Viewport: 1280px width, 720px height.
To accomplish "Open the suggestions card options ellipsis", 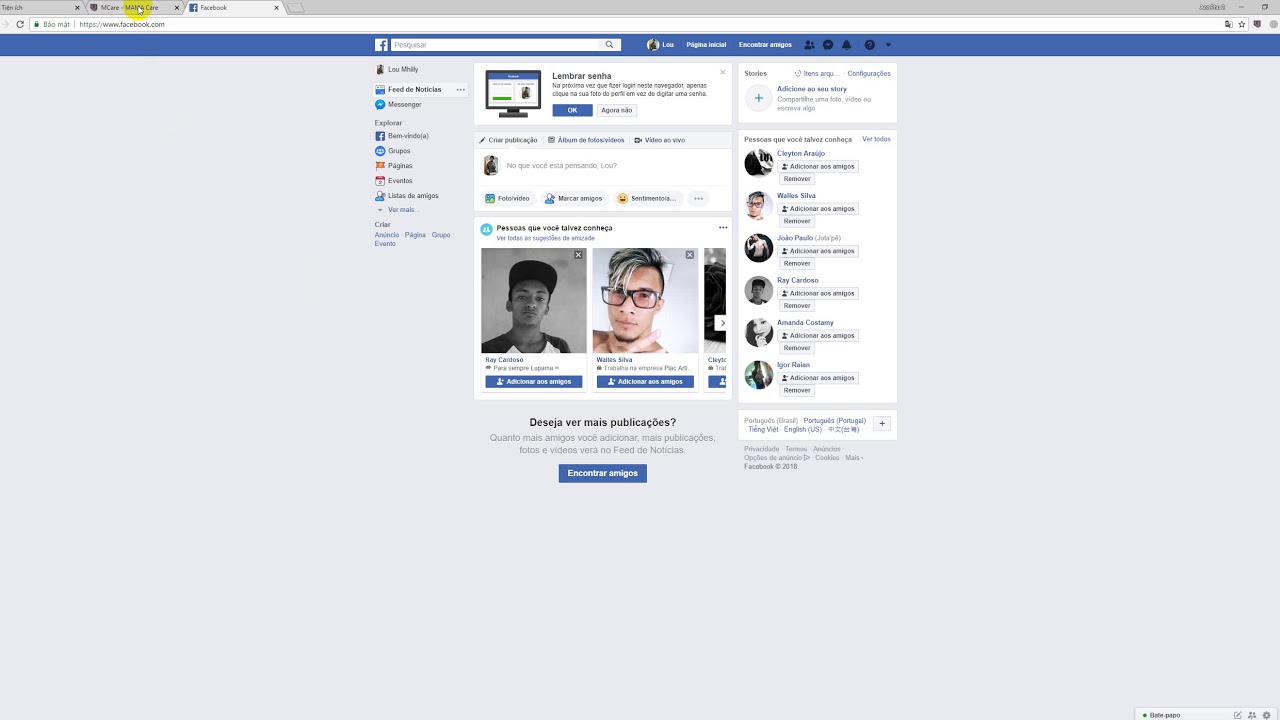I will [x=723, y=228].
